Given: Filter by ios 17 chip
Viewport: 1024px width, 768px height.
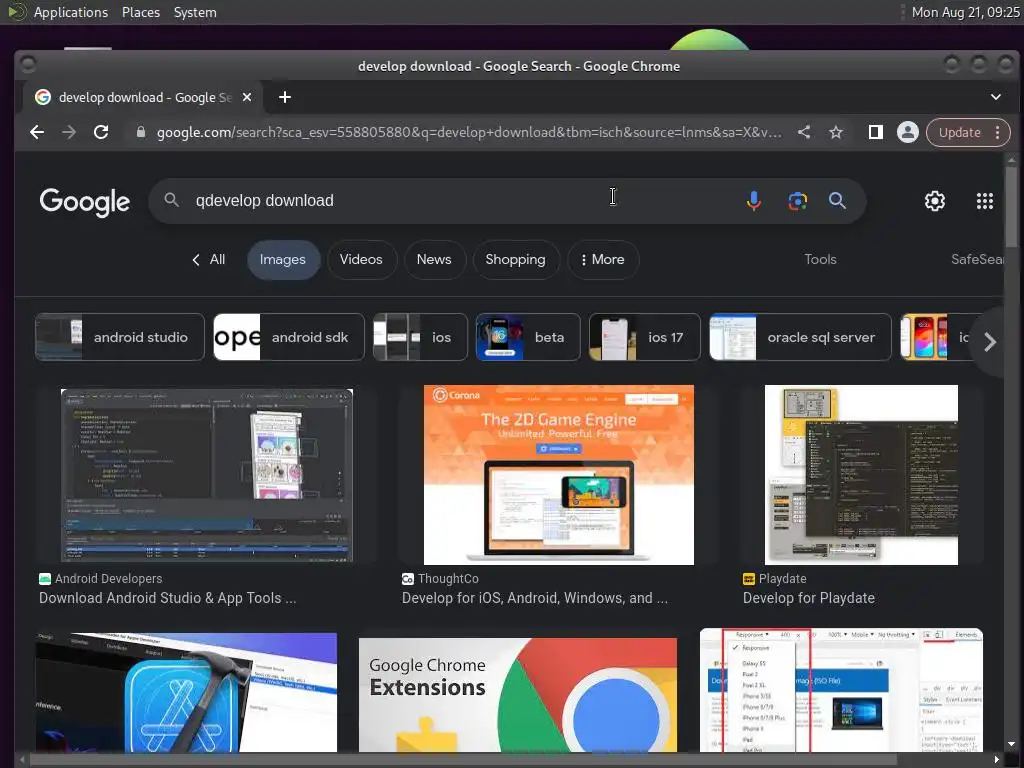Looking at the screenshot, I should (x=645, y=337).
